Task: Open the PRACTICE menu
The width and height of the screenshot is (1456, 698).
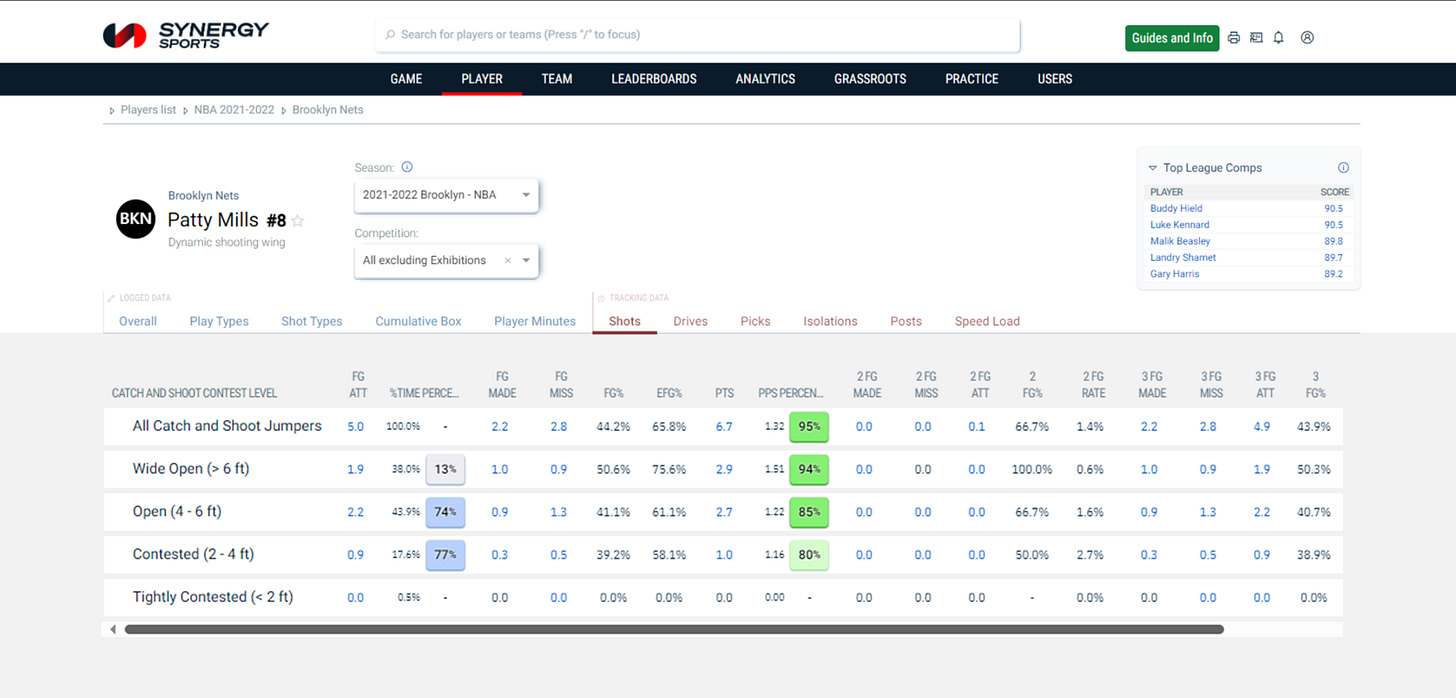Action: (972, 79)
